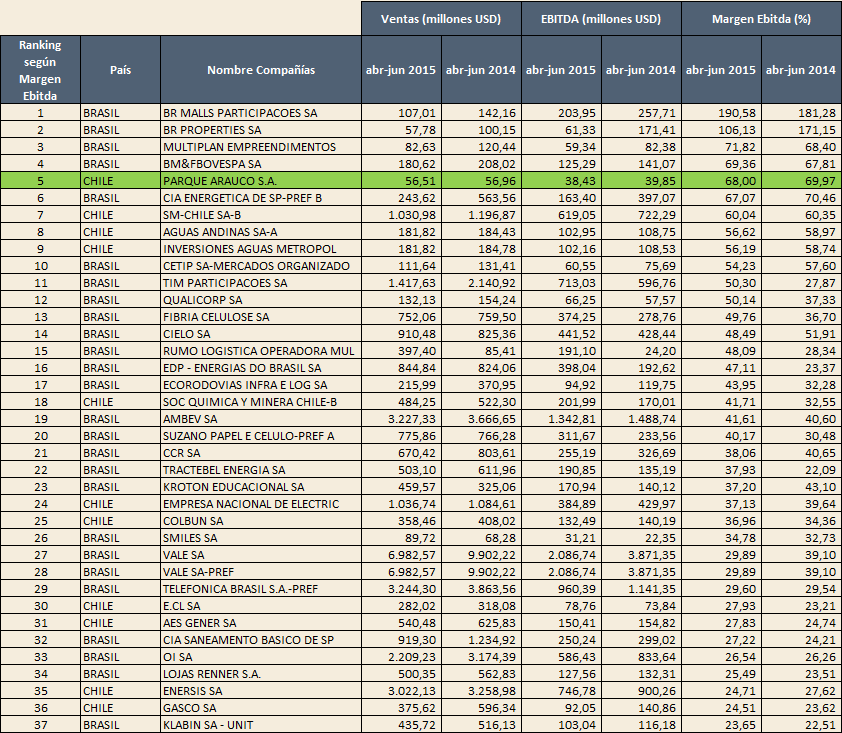Select the 'KROTON EDUCACIONAL SA' cell

point(261,487)
